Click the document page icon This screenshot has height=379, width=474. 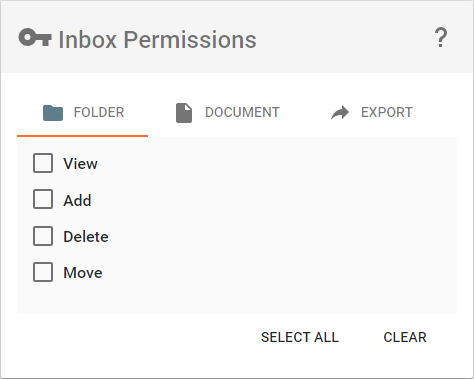(x=184, y=113)
